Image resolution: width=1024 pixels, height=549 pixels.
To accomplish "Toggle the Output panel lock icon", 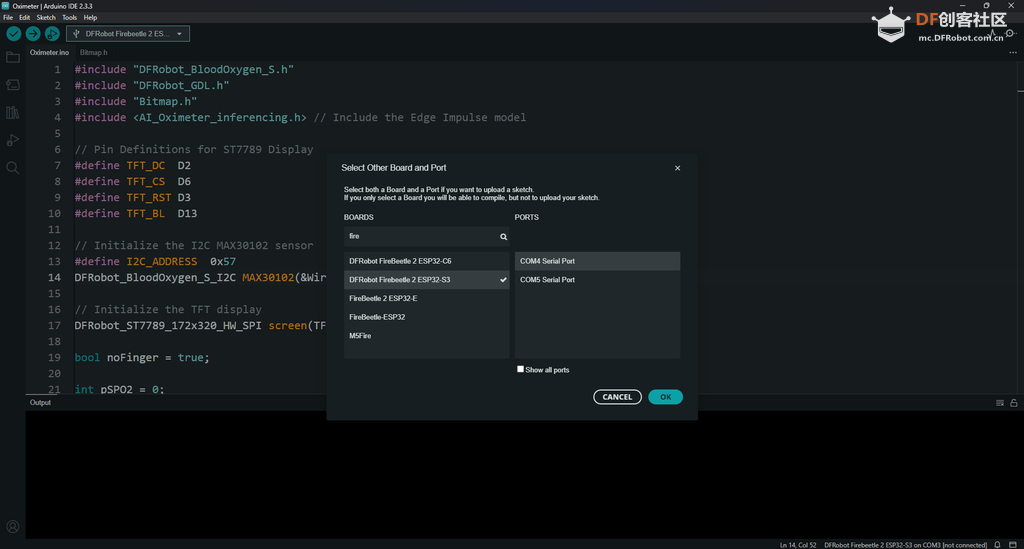I will pyautogui.click(x=1014, y=403).
